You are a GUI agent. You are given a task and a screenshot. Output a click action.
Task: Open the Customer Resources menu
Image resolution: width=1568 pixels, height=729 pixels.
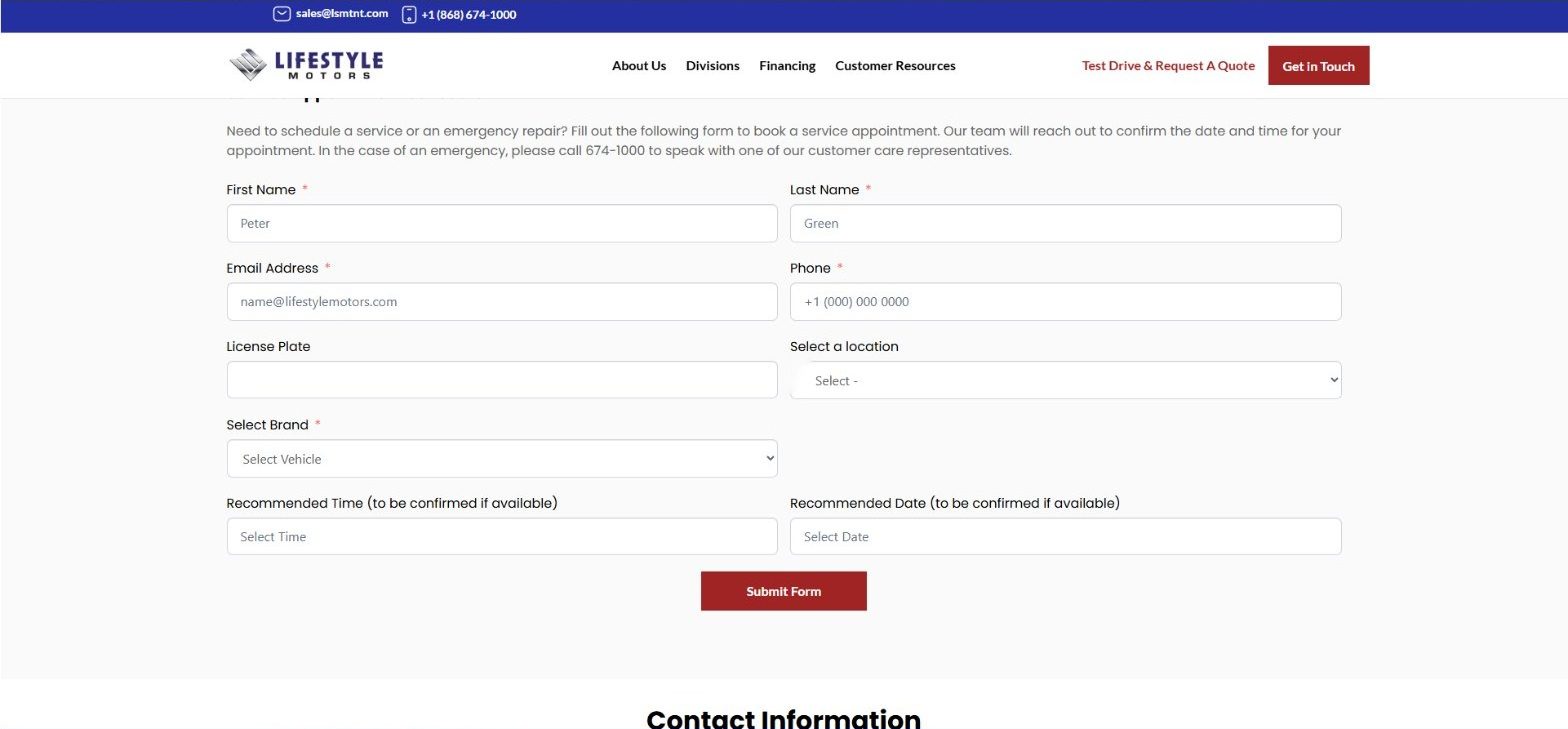[895, 66]
